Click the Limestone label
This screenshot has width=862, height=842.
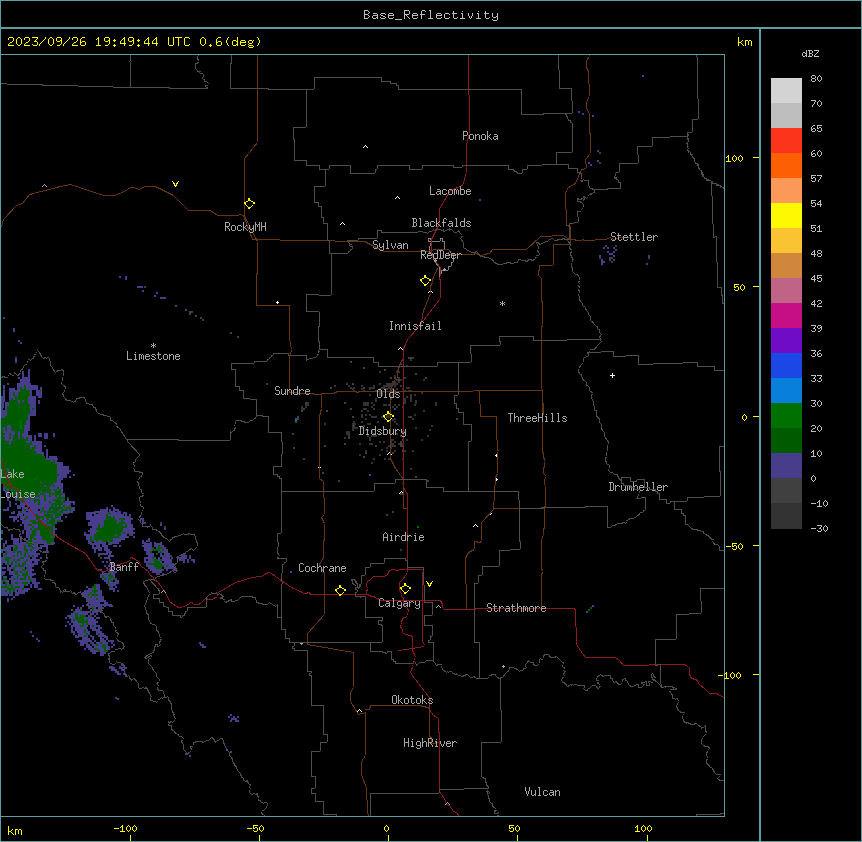coord(153,356)
